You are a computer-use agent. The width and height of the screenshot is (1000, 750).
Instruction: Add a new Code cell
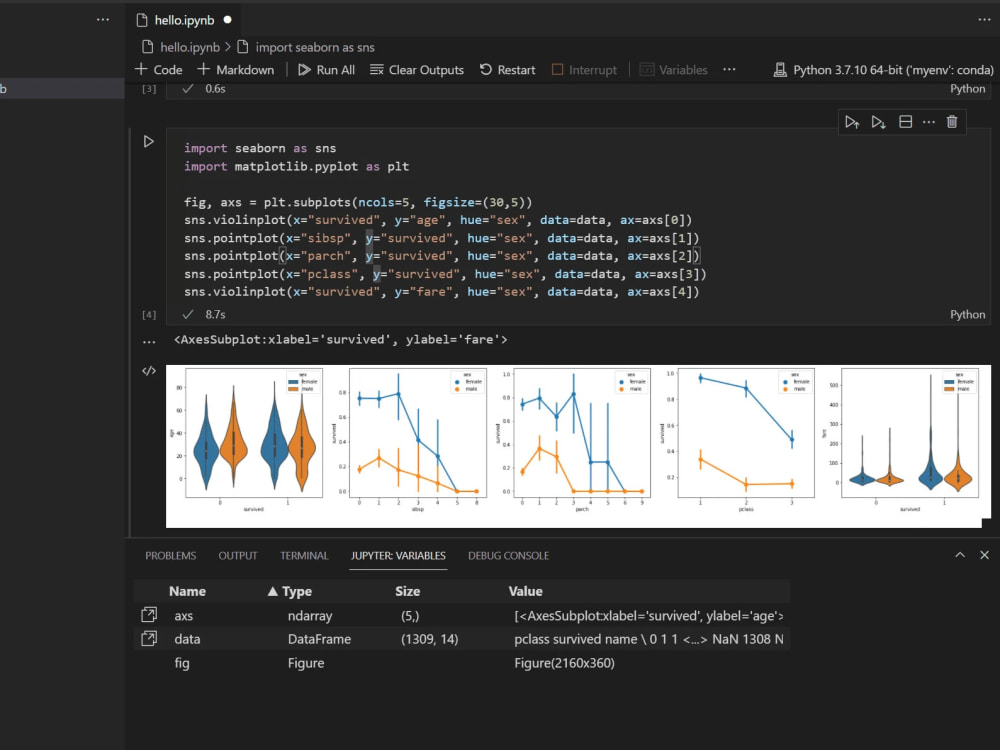click(x=159, y=70)
